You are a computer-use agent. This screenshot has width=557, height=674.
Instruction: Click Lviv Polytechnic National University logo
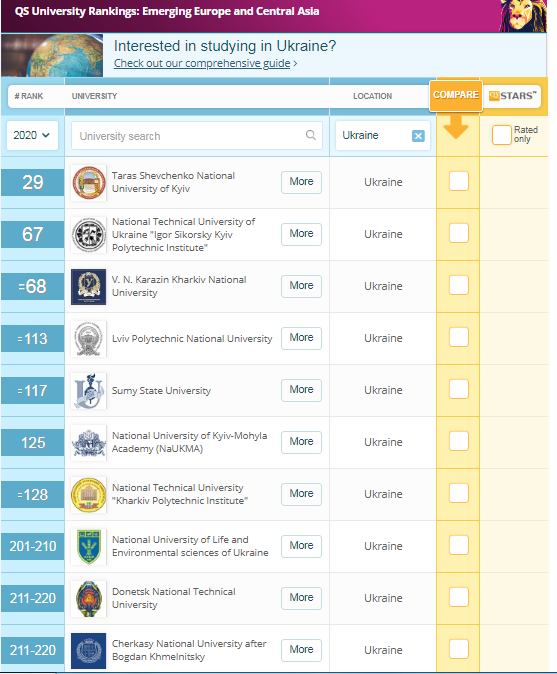(x=89, y=339)
